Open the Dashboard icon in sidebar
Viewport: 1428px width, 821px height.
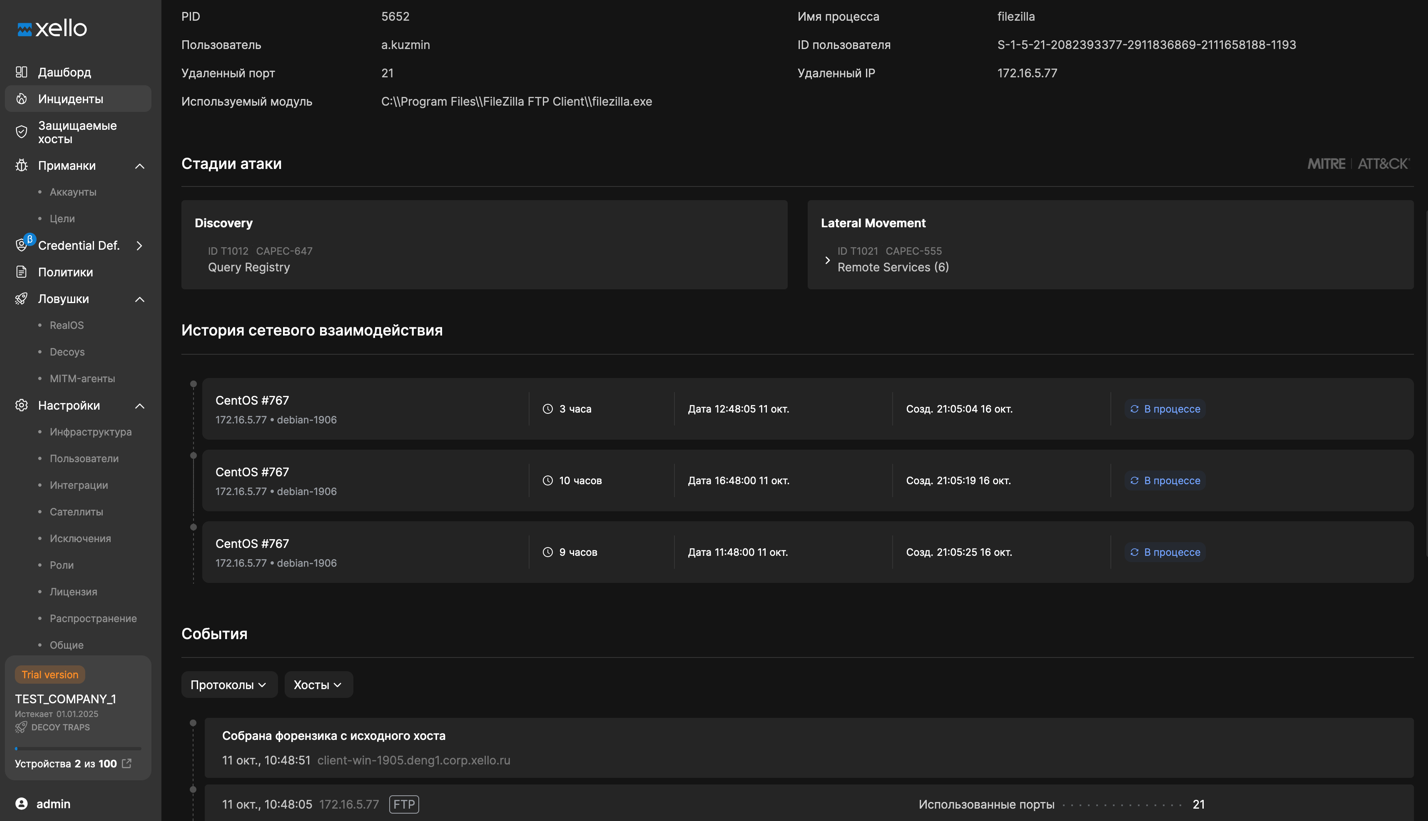point(21,72)
